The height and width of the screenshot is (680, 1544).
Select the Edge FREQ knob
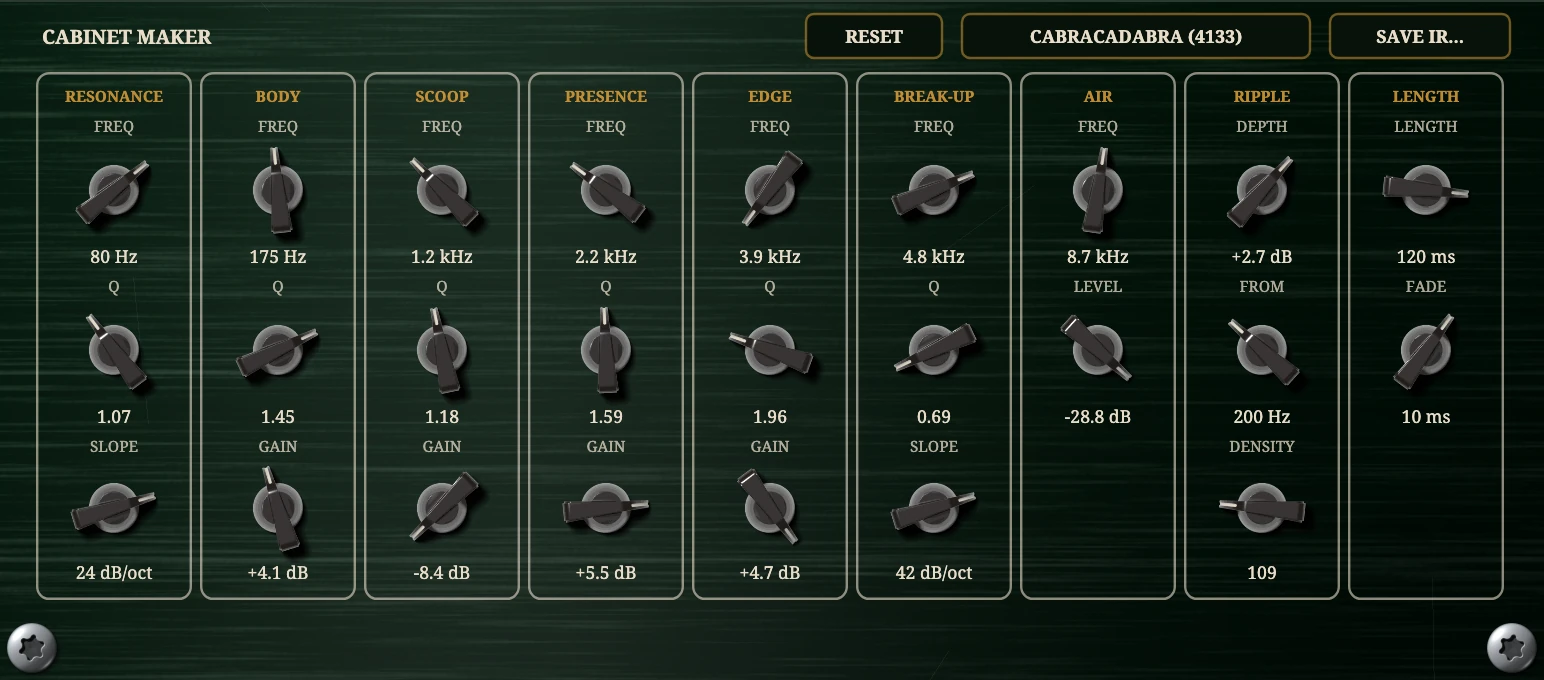tap(769, 190)
